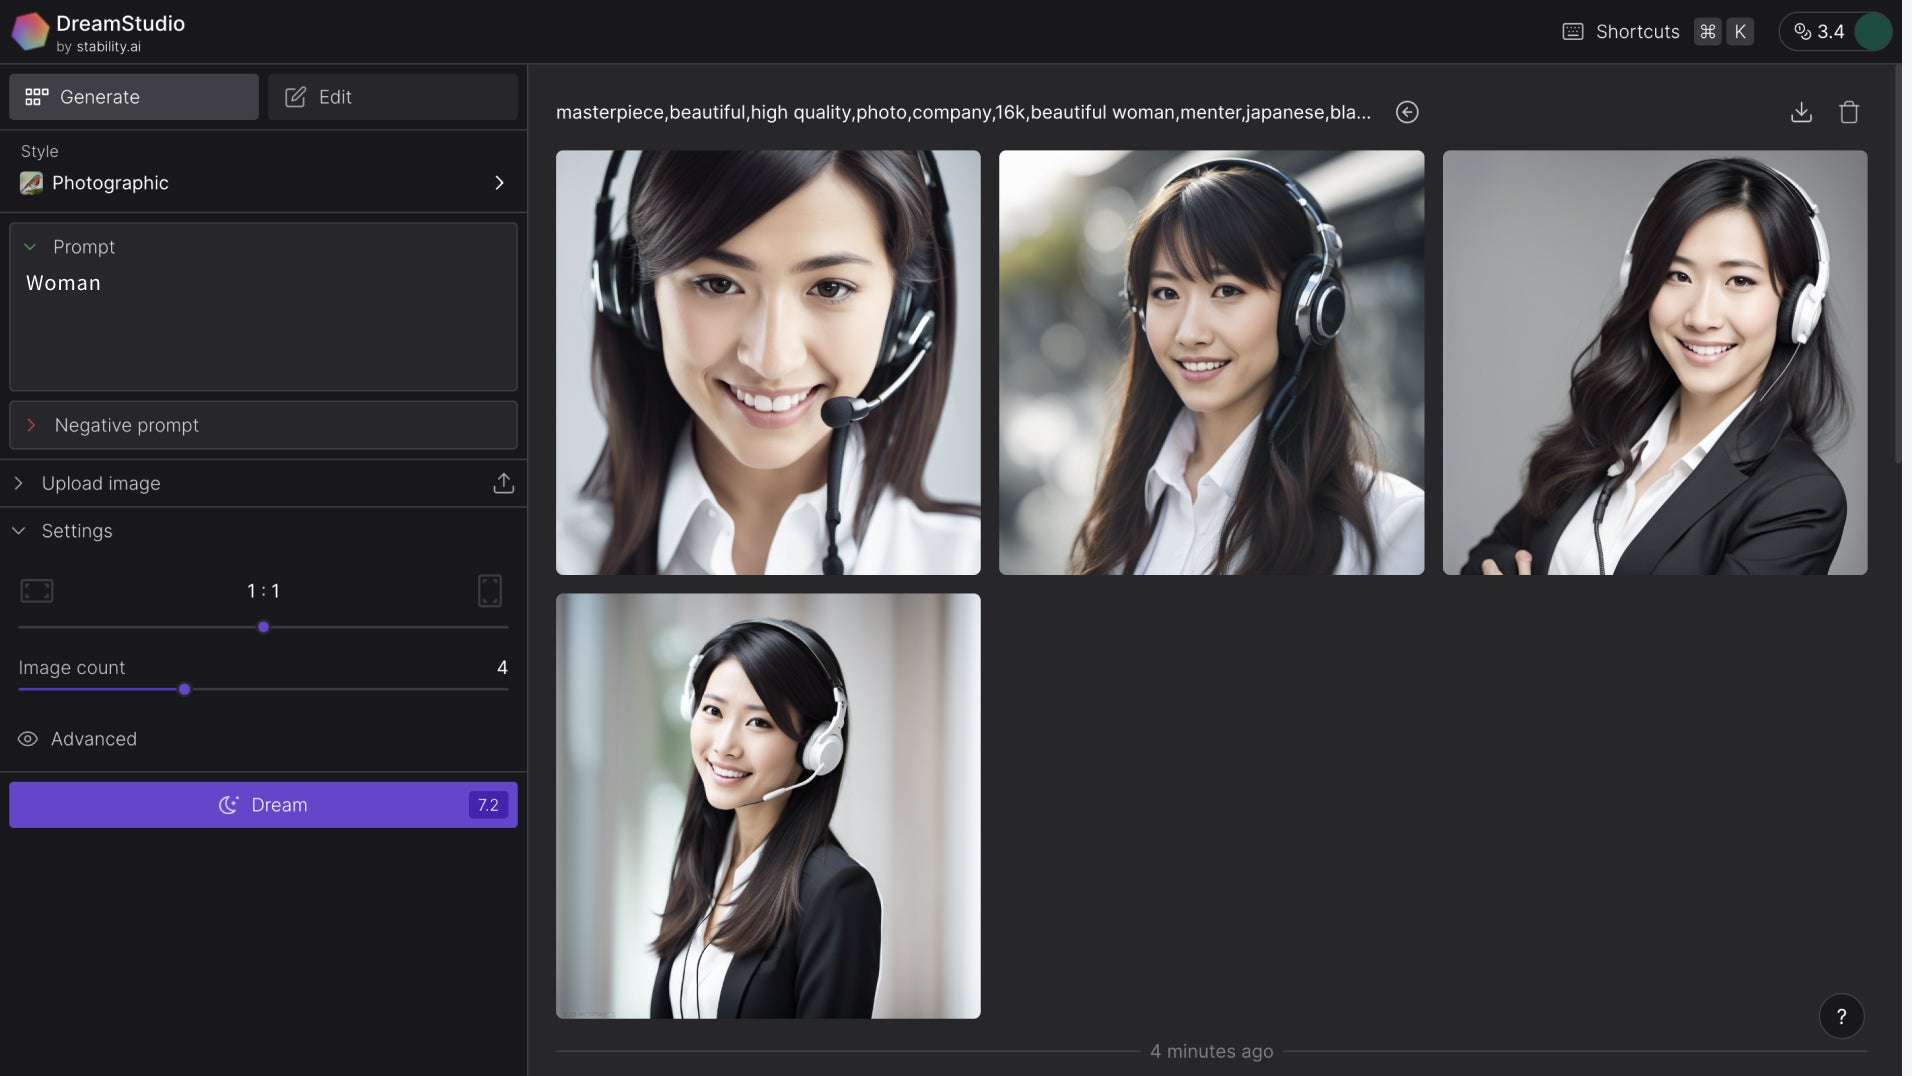
Task: Select the portrait aspect ratio icon
Action: (490, 591)
